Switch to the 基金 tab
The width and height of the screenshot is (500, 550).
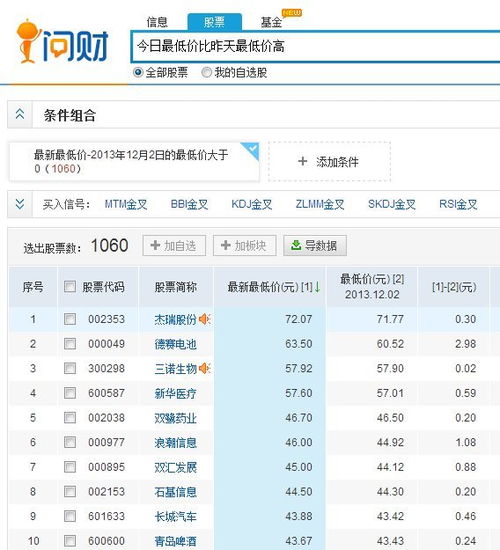[271, 22]
